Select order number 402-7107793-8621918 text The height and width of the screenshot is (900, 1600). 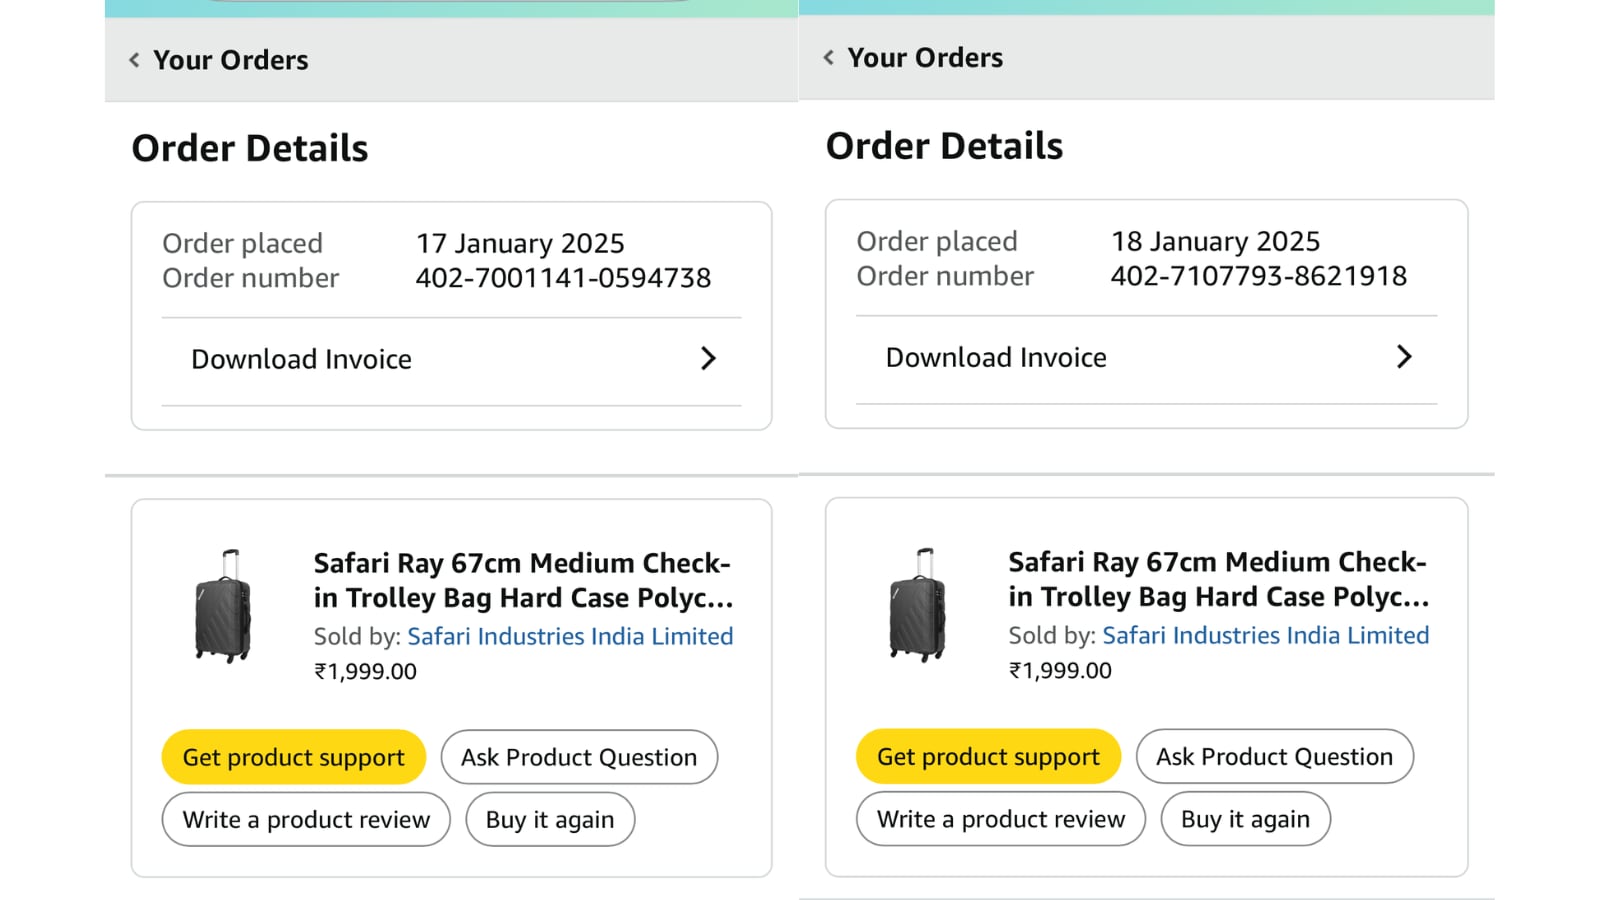(x=1259, y=276)
